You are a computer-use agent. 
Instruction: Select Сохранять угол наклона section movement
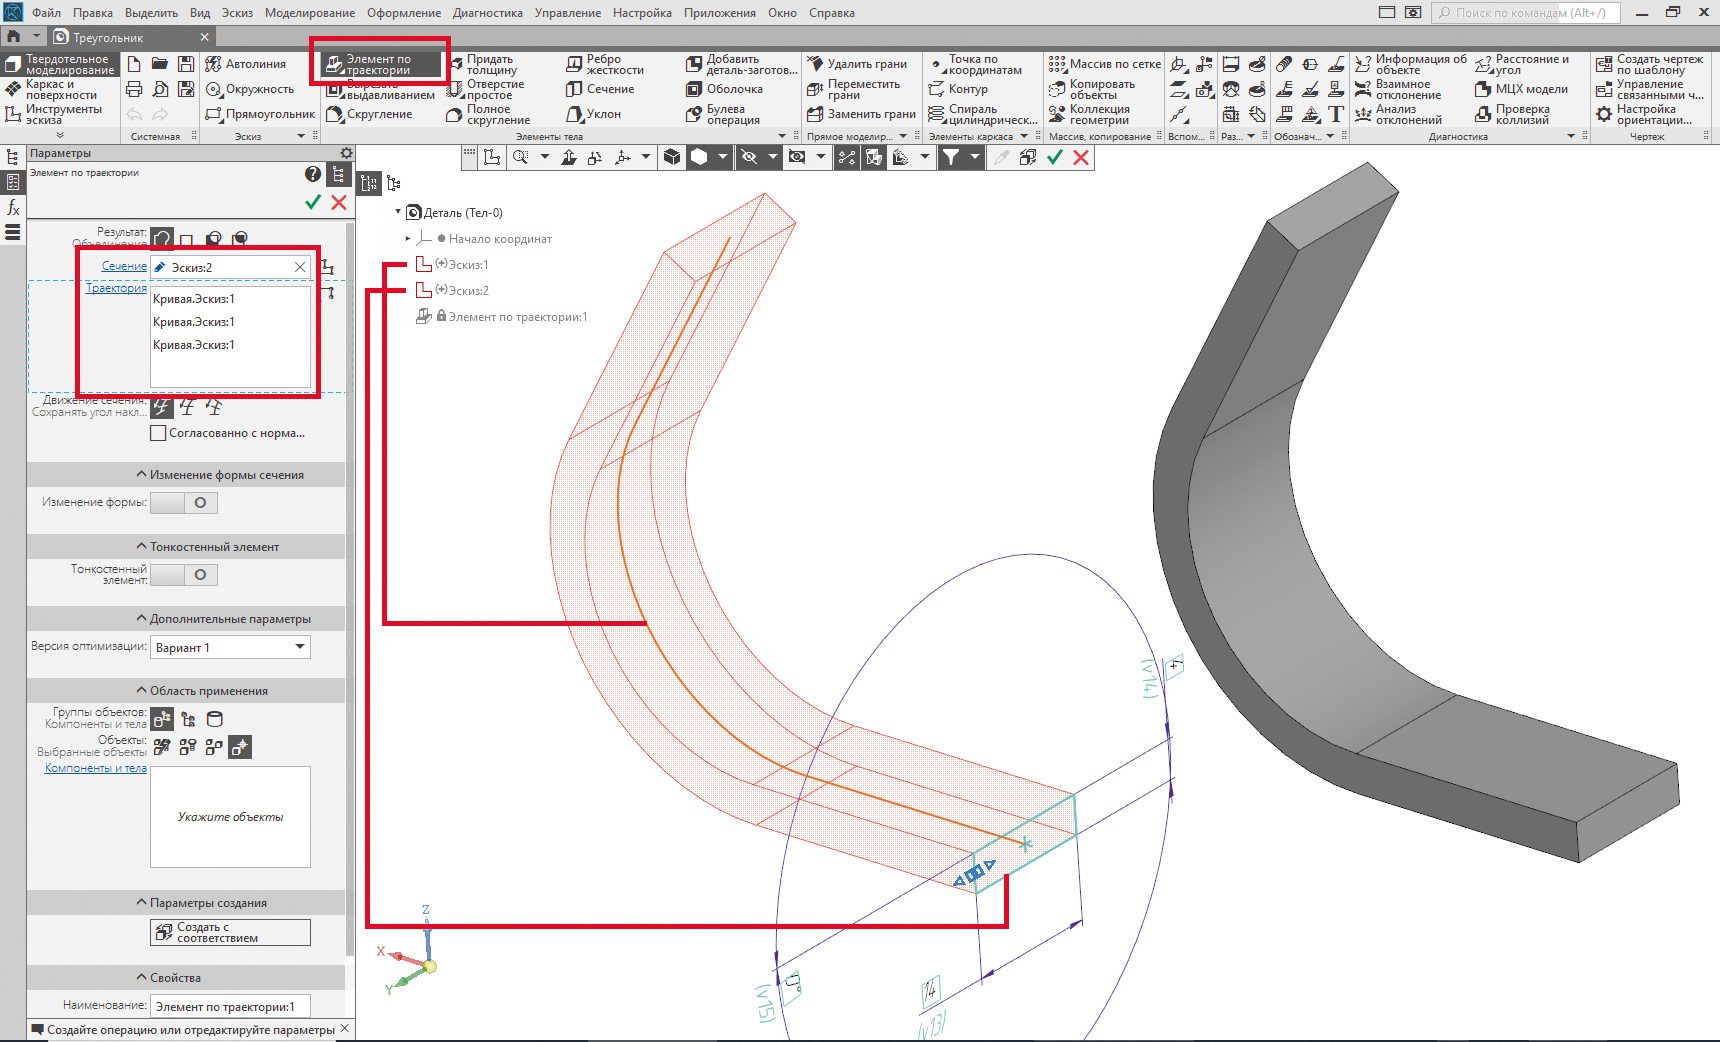pyautogui.click(x=162, y=407)
